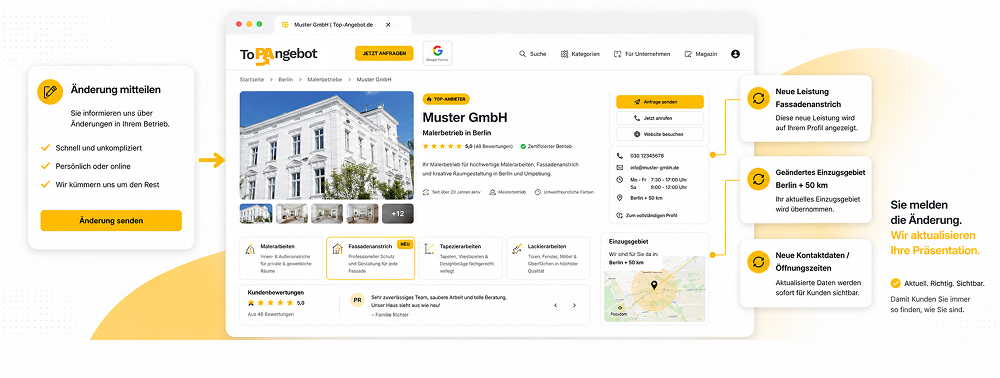Click the refresh icon on Geändertes Einzugsgebiet card

(x=758, y=179)
